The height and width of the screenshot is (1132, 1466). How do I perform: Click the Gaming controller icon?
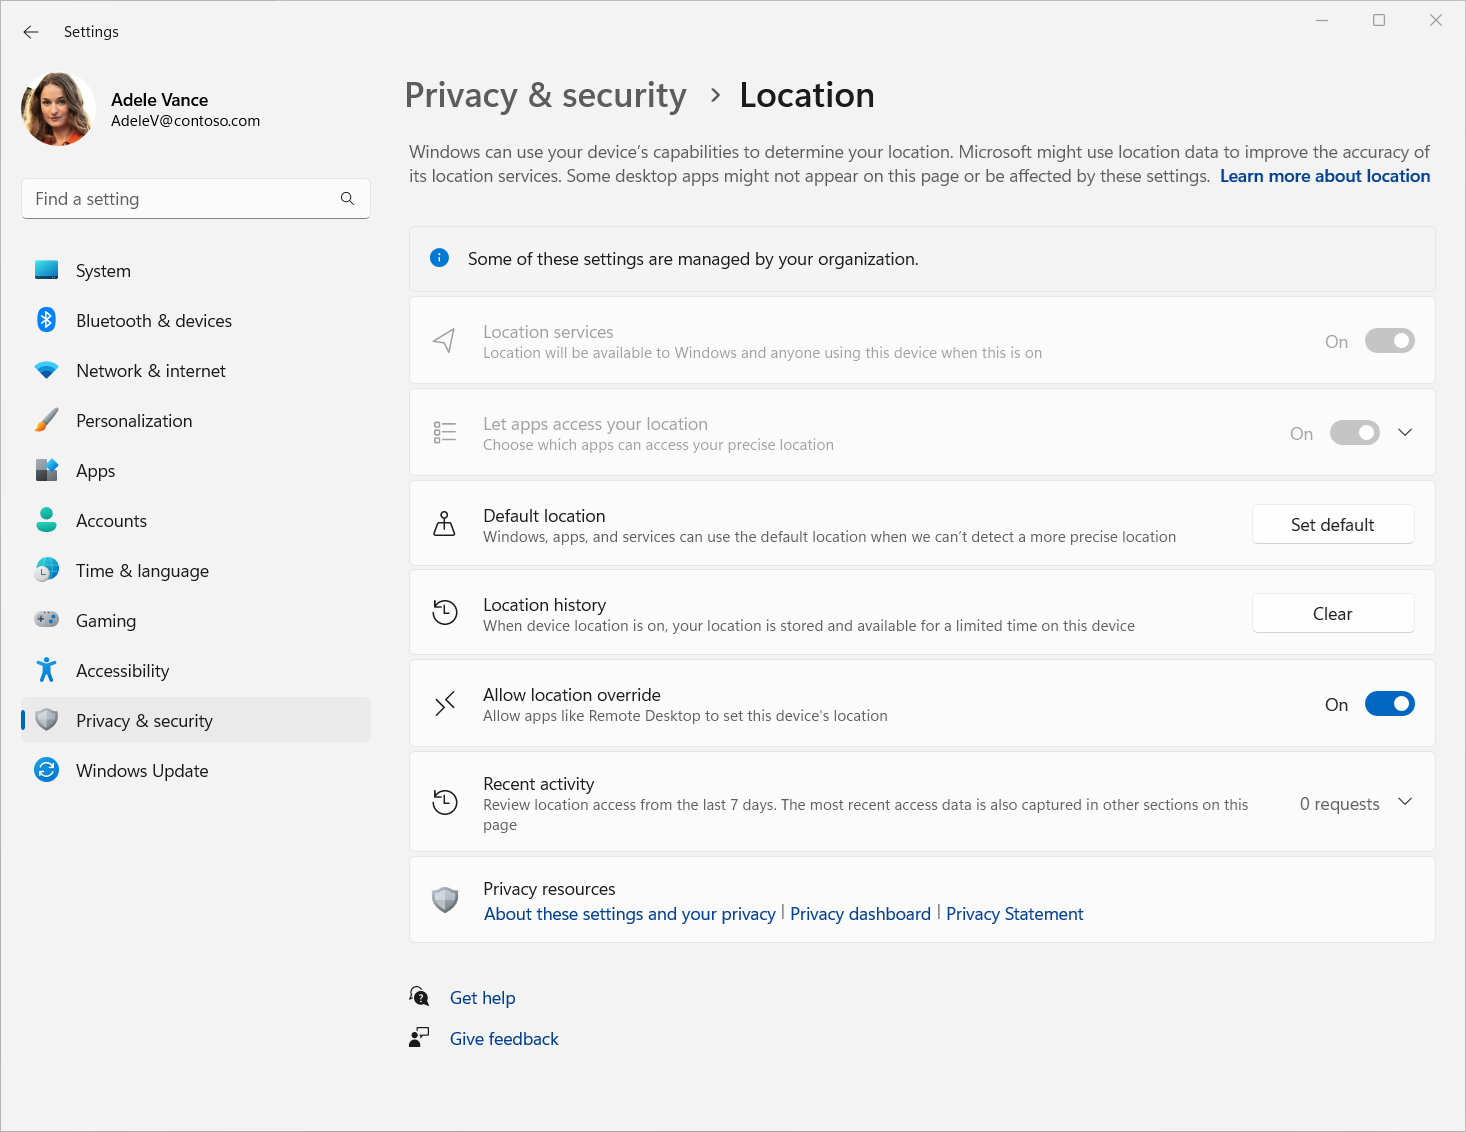click(46, 620)
